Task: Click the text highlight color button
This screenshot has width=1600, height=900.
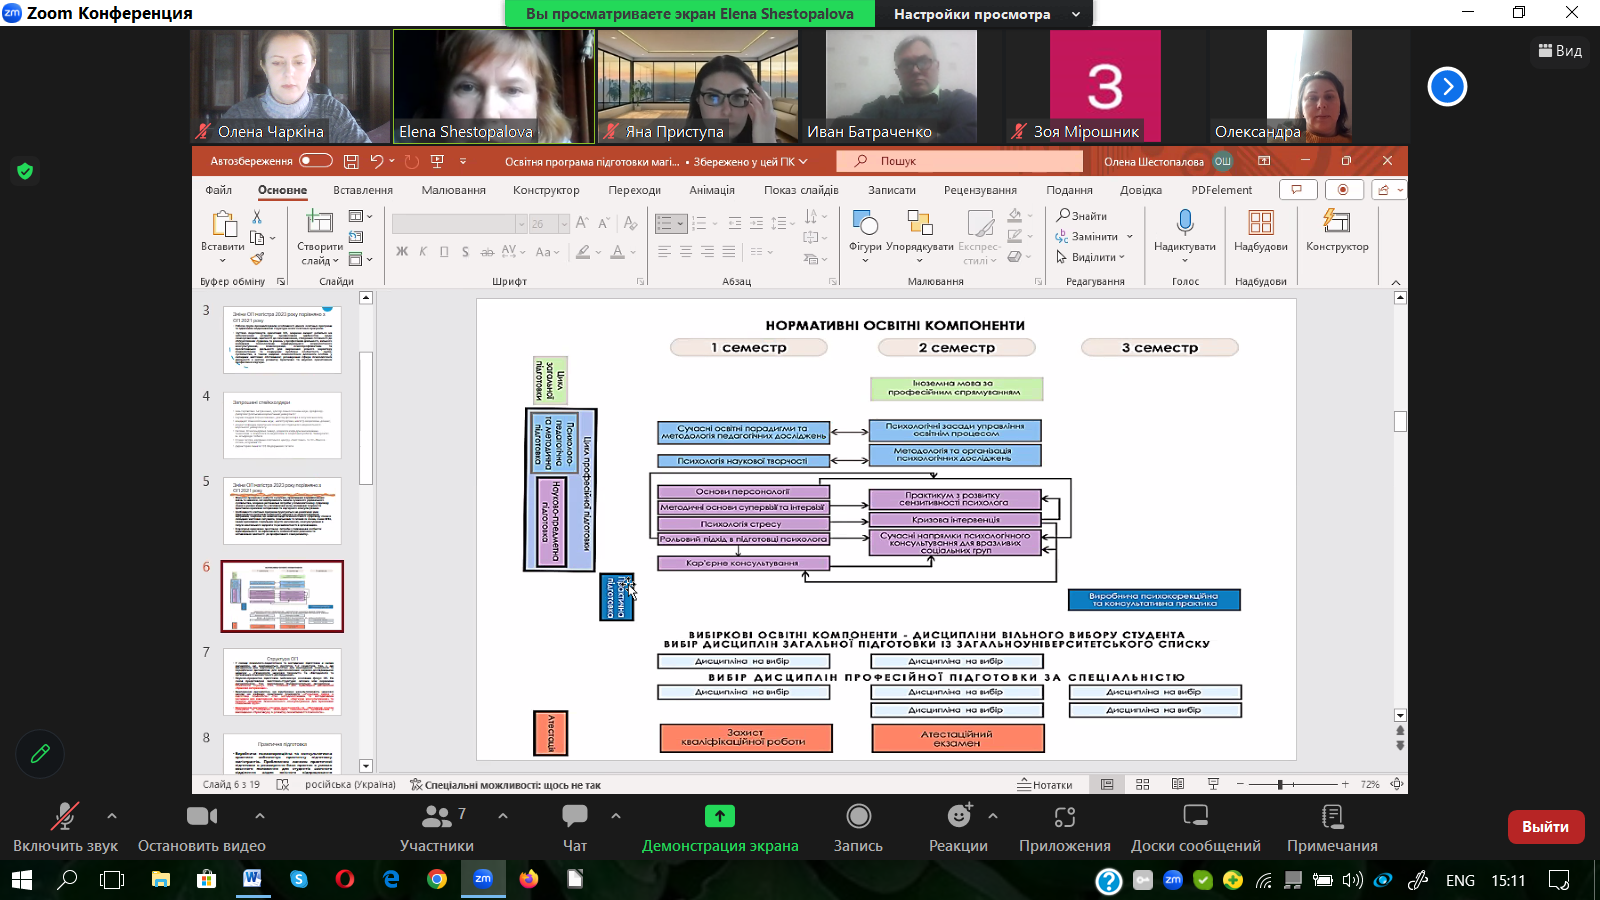Action: point(583,252)
